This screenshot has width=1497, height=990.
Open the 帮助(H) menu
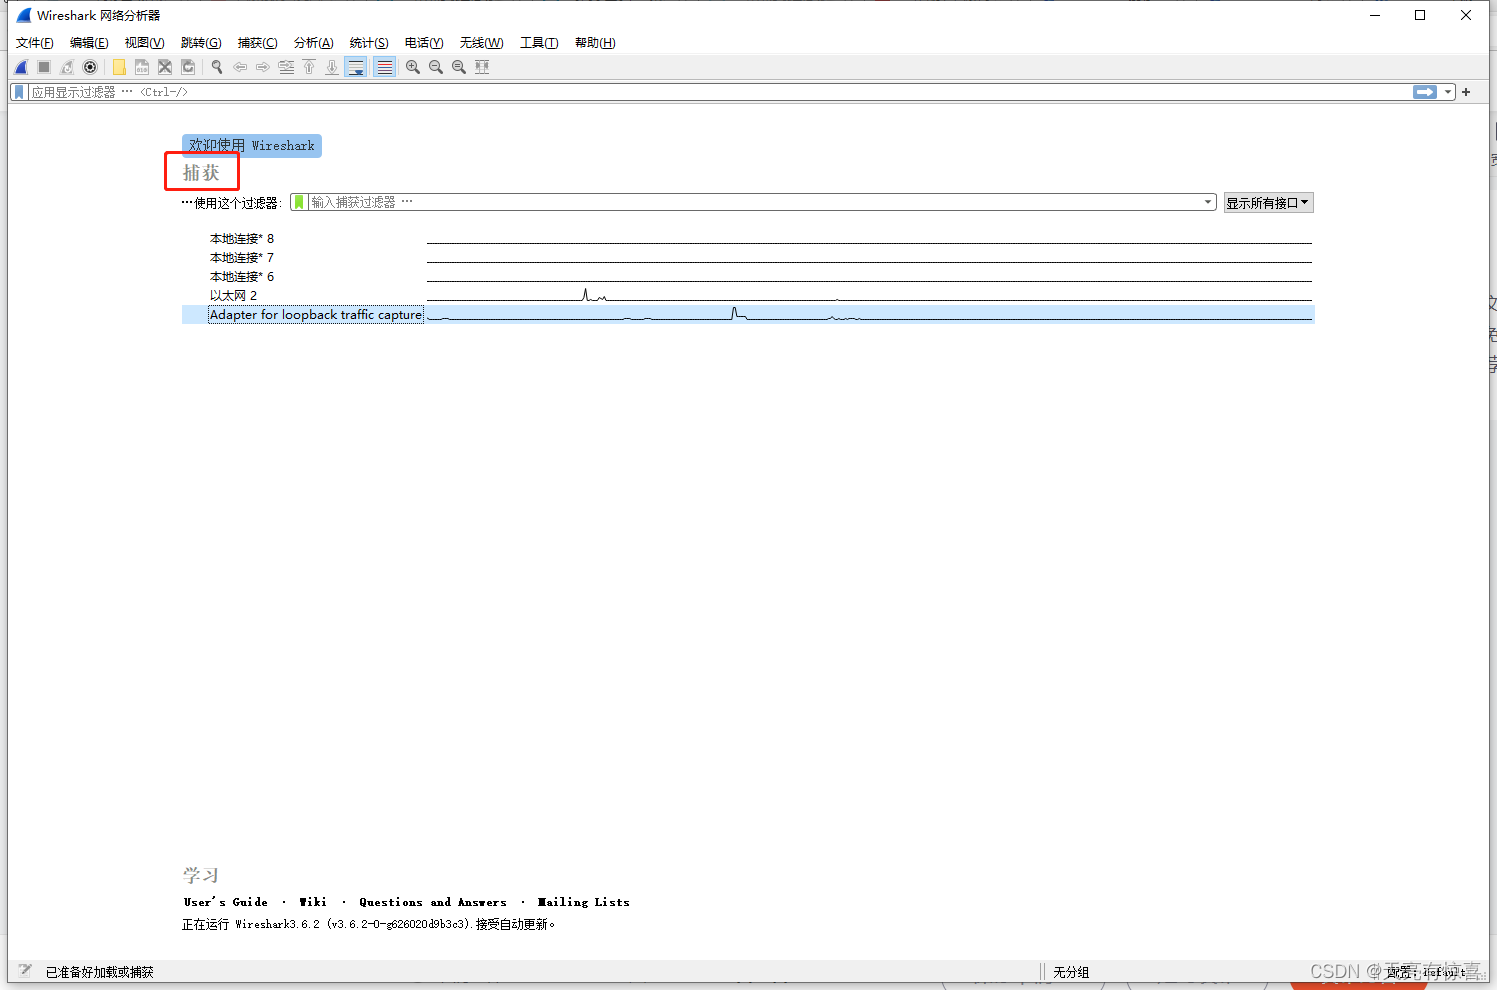(x=595, y=43)
